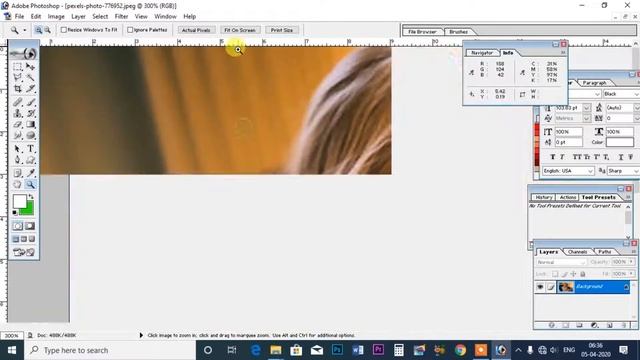Select the Clone Stamp tool
Image resolution: width=640 pixels, height=360 pixels.
[18, 113]
